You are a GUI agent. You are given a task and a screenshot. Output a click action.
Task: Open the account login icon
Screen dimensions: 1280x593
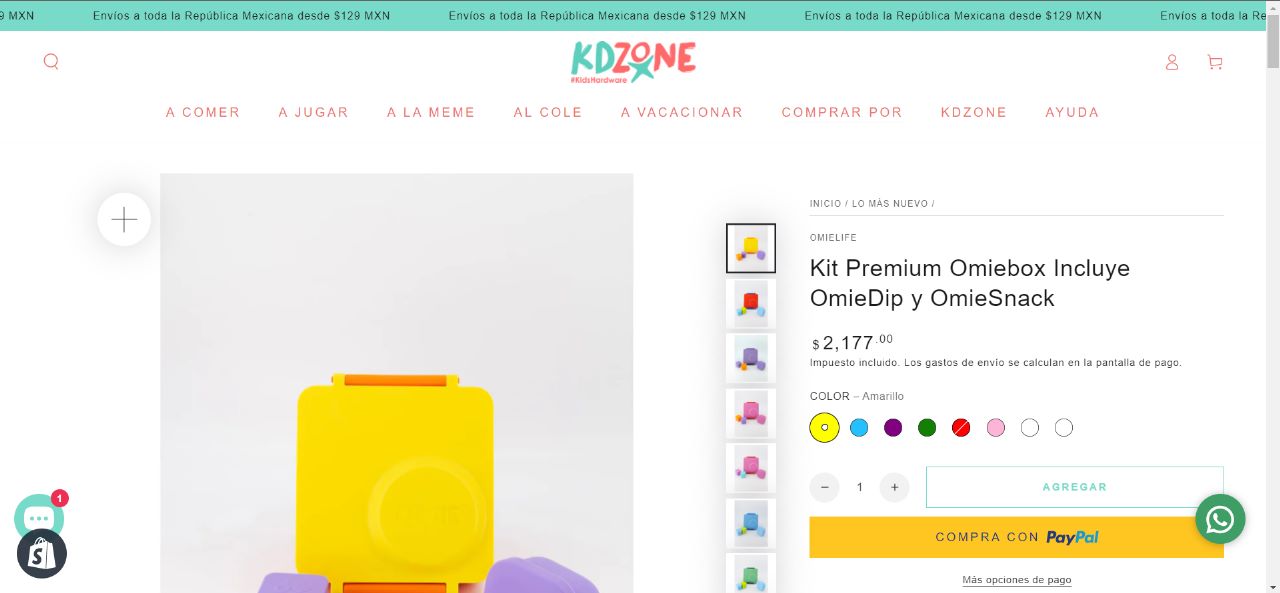pyautogui.click(x=1172, y=62)
